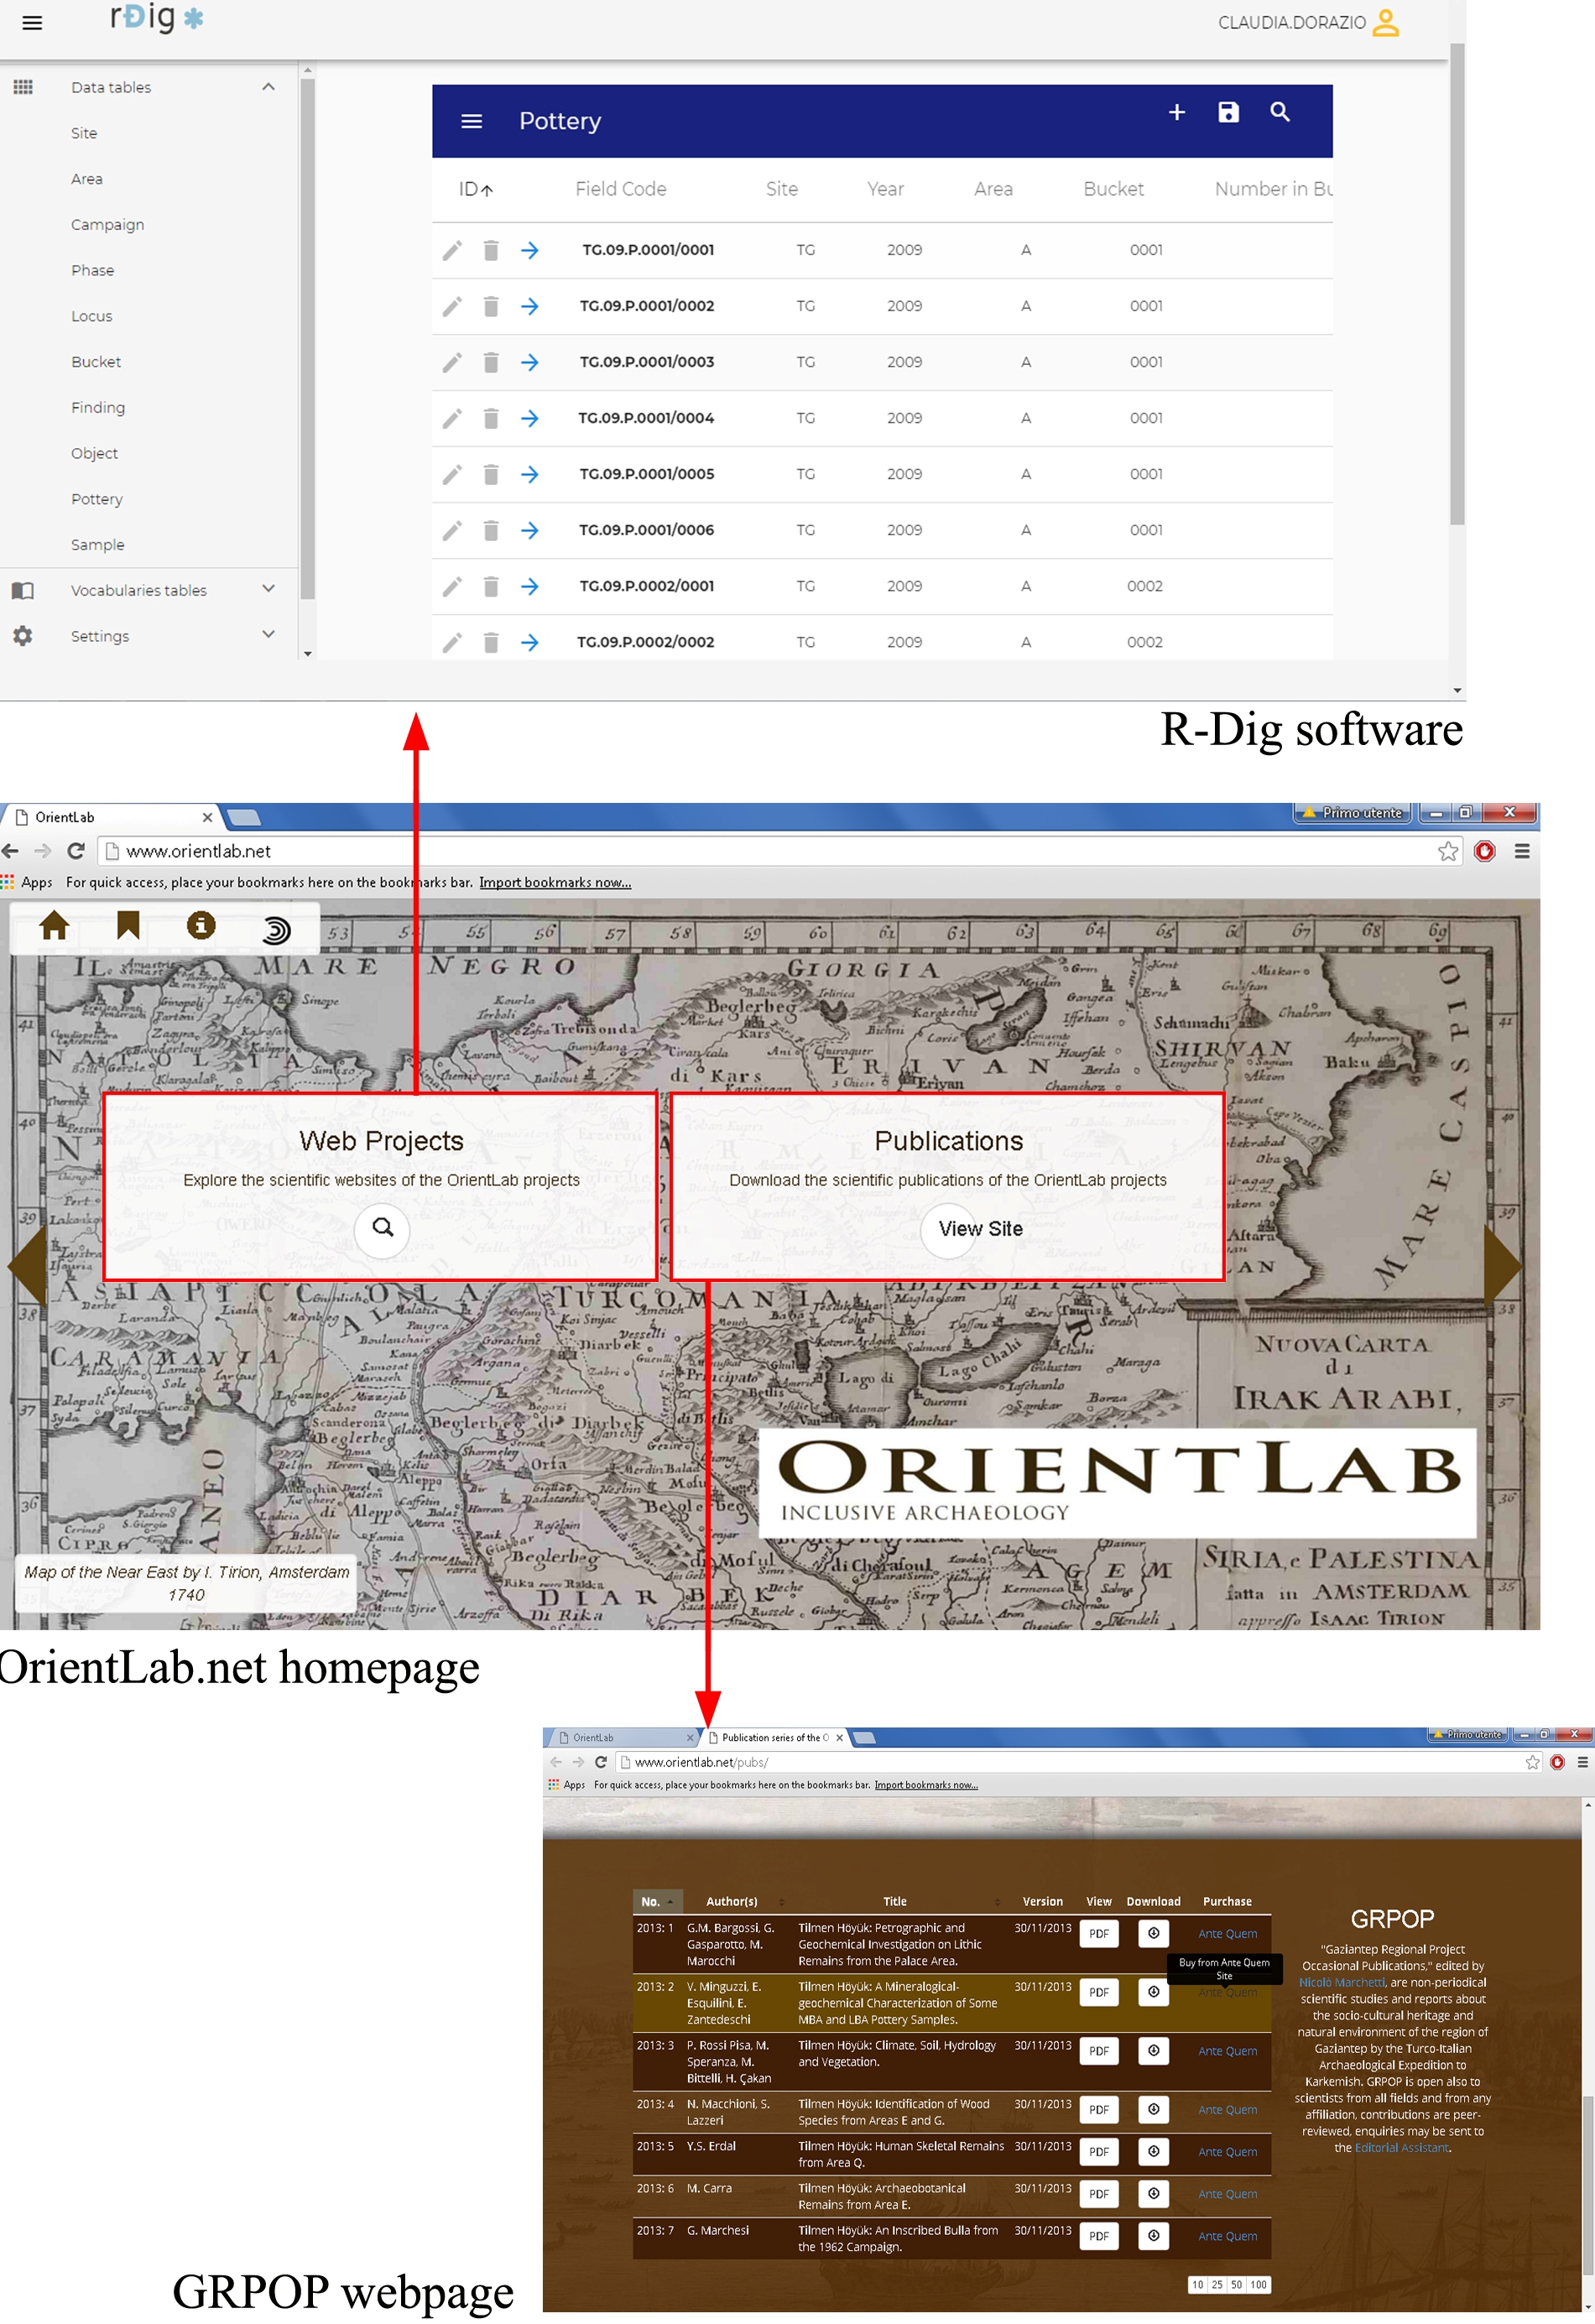
Task: Open the Locus data table
Action: pos(91,316)
